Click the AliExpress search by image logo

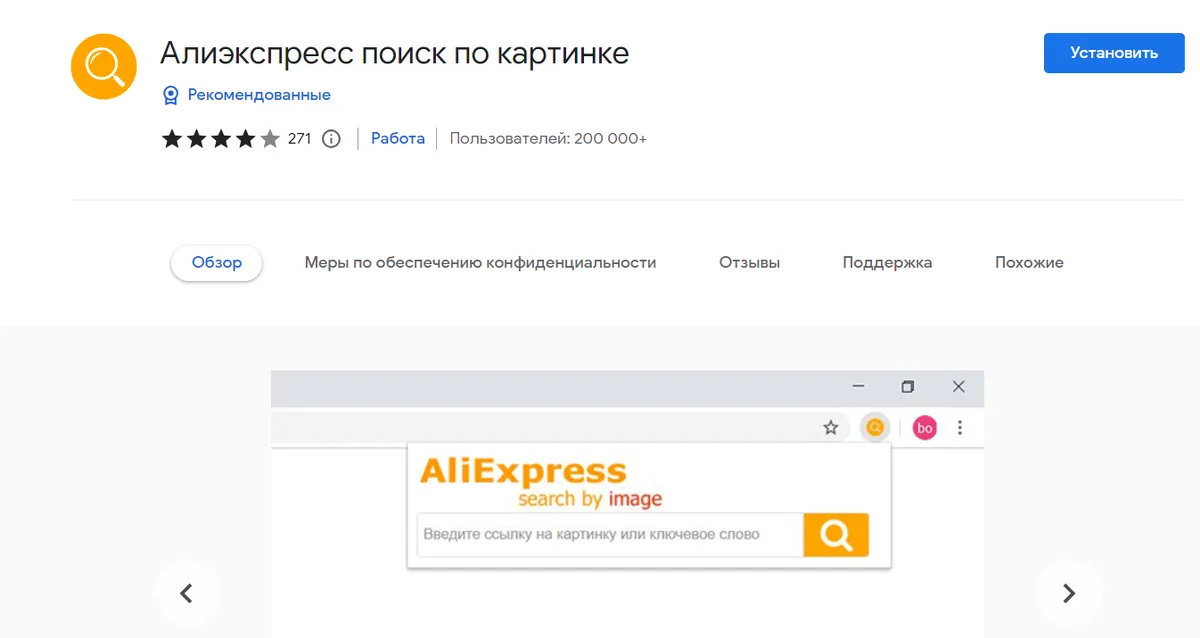(x=540, y=482)
